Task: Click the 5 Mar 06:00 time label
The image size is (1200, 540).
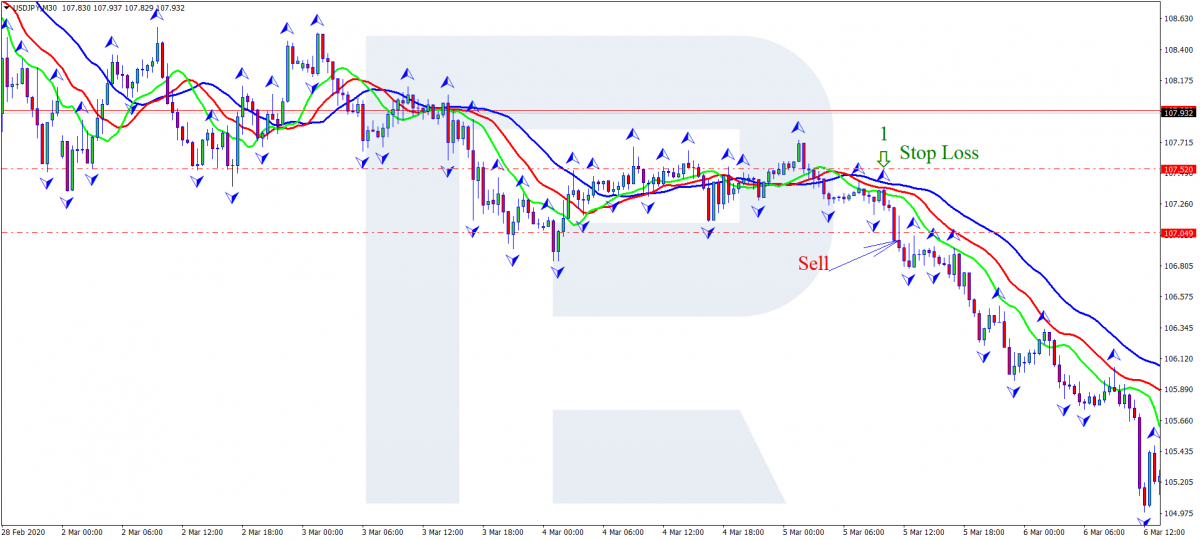Action: 865,533
